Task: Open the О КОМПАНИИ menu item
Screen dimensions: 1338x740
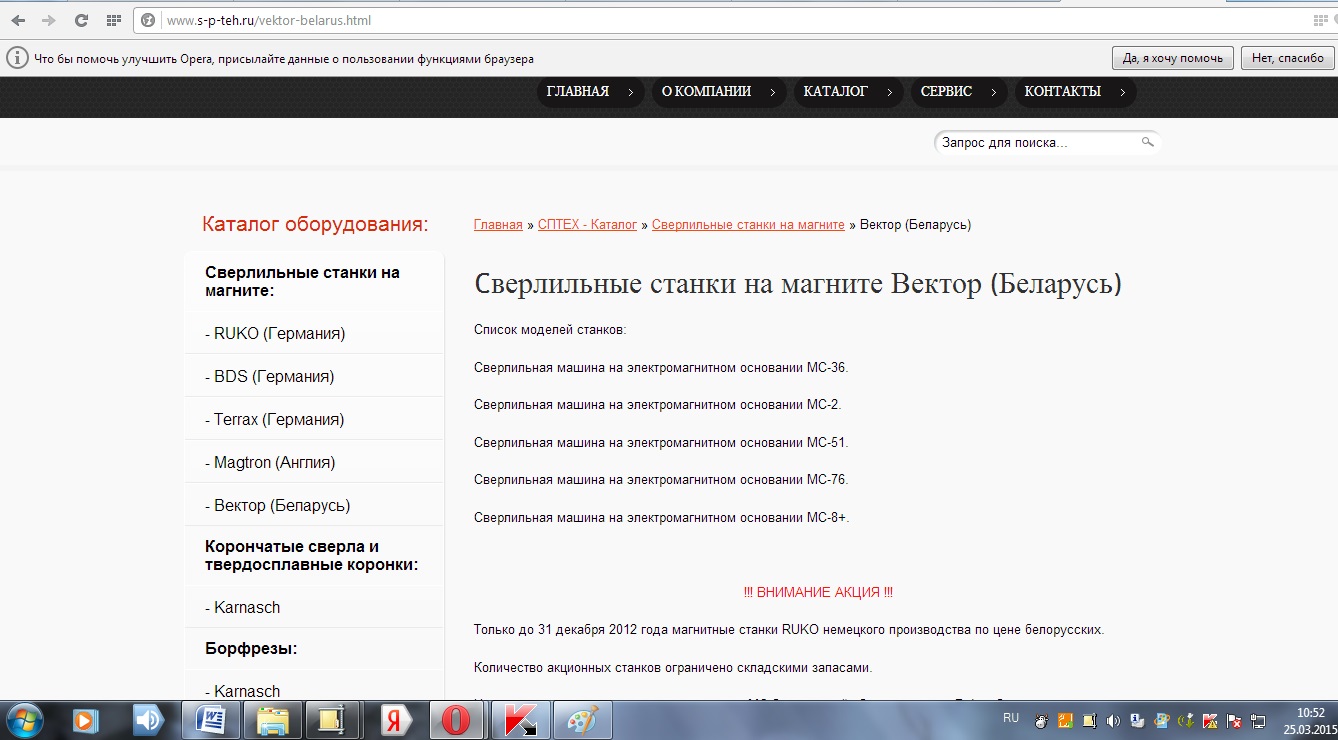Action: pos(718,92)
